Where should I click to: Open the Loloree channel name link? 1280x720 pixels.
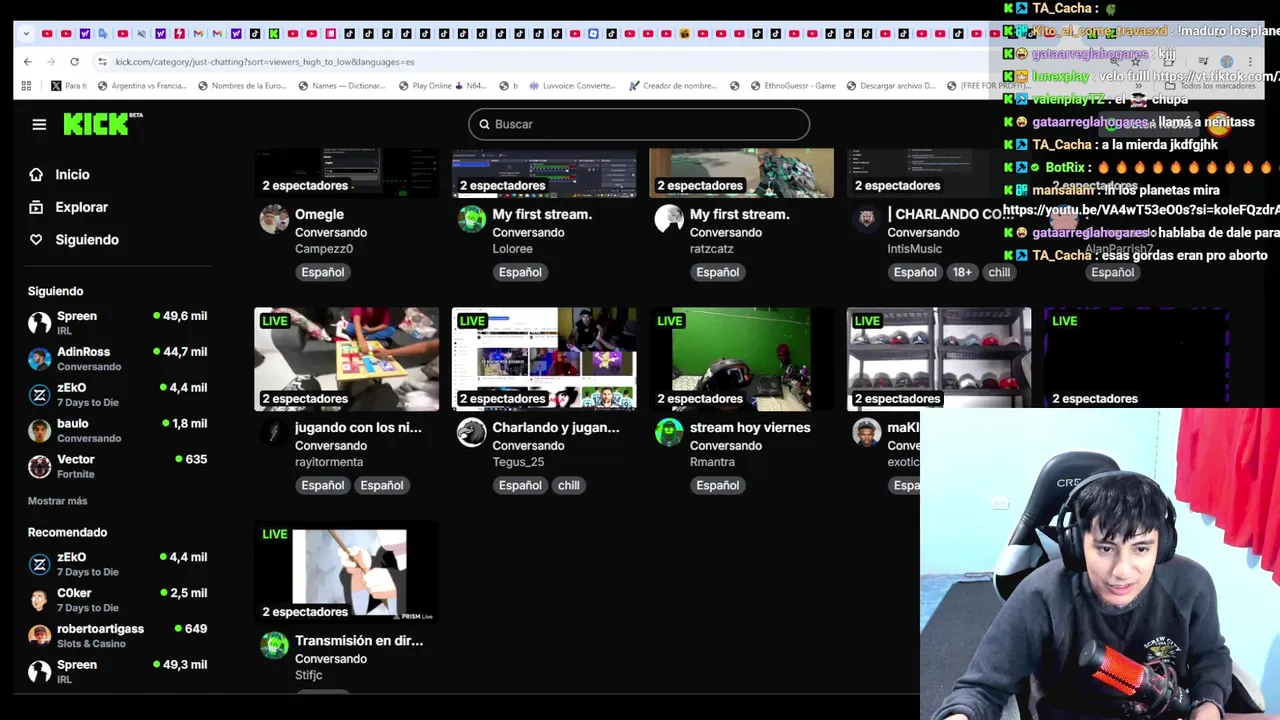click(512, 249)
